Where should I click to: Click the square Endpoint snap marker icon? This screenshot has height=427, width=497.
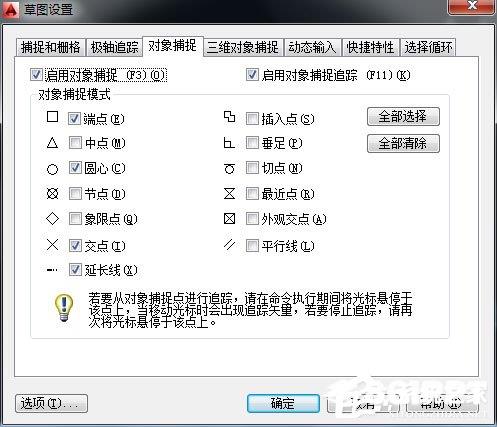(52, 117)
